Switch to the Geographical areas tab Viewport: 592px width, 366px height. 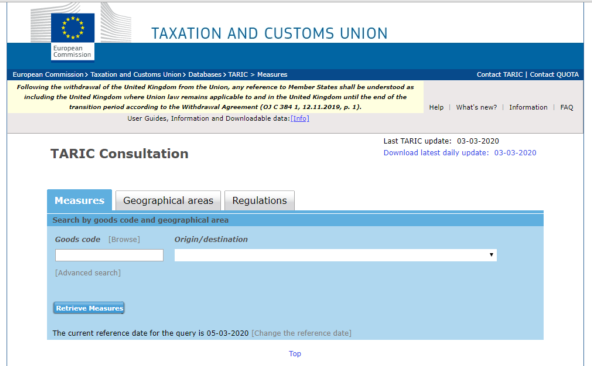click(168, 200)
